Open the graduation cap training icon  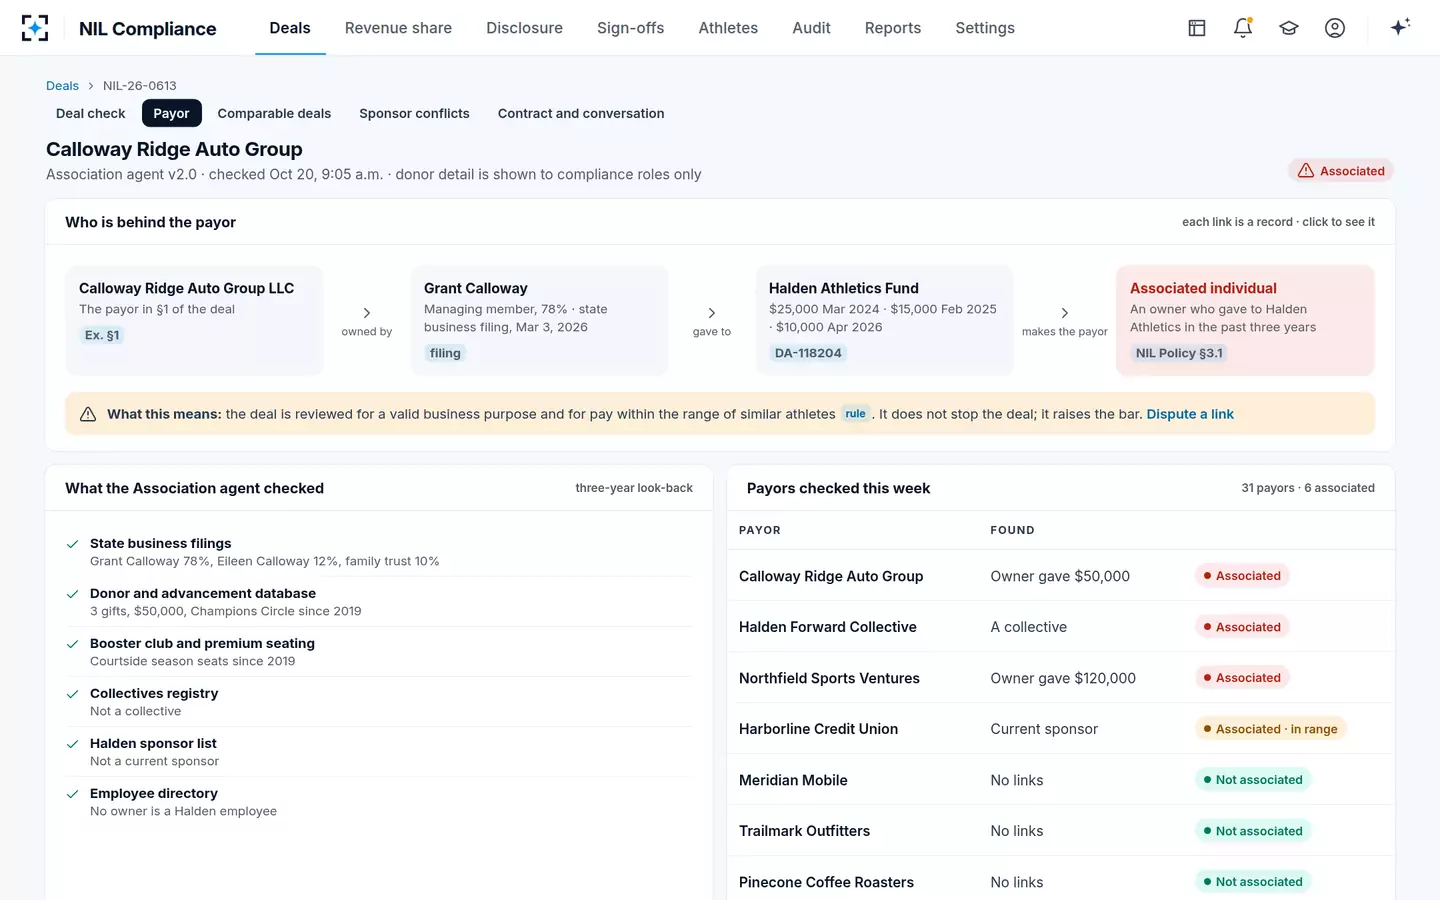(x=1289, y=28)
